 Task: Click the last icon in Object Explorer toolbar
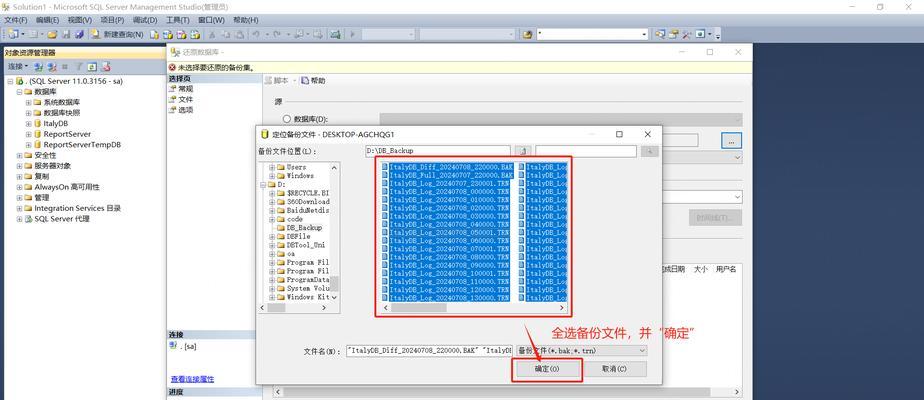(x=106, y=67)
